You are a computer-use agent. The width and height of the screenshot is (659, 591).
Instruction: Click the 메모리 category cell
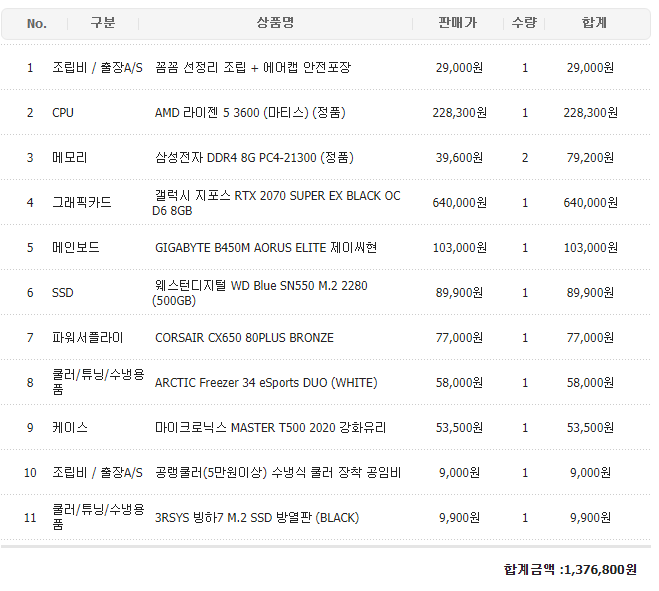[69, 158]
